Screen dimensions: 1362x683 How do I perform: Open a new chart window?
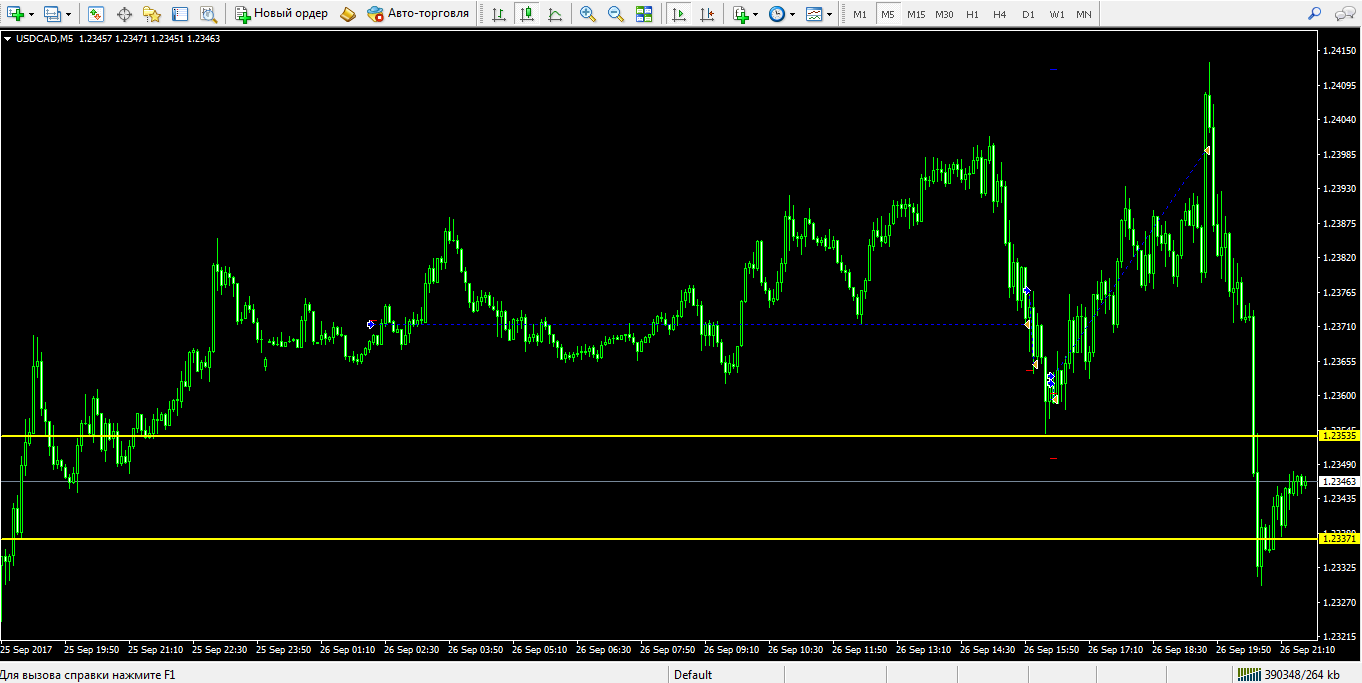pyautogui.click(x=15, y=14)
